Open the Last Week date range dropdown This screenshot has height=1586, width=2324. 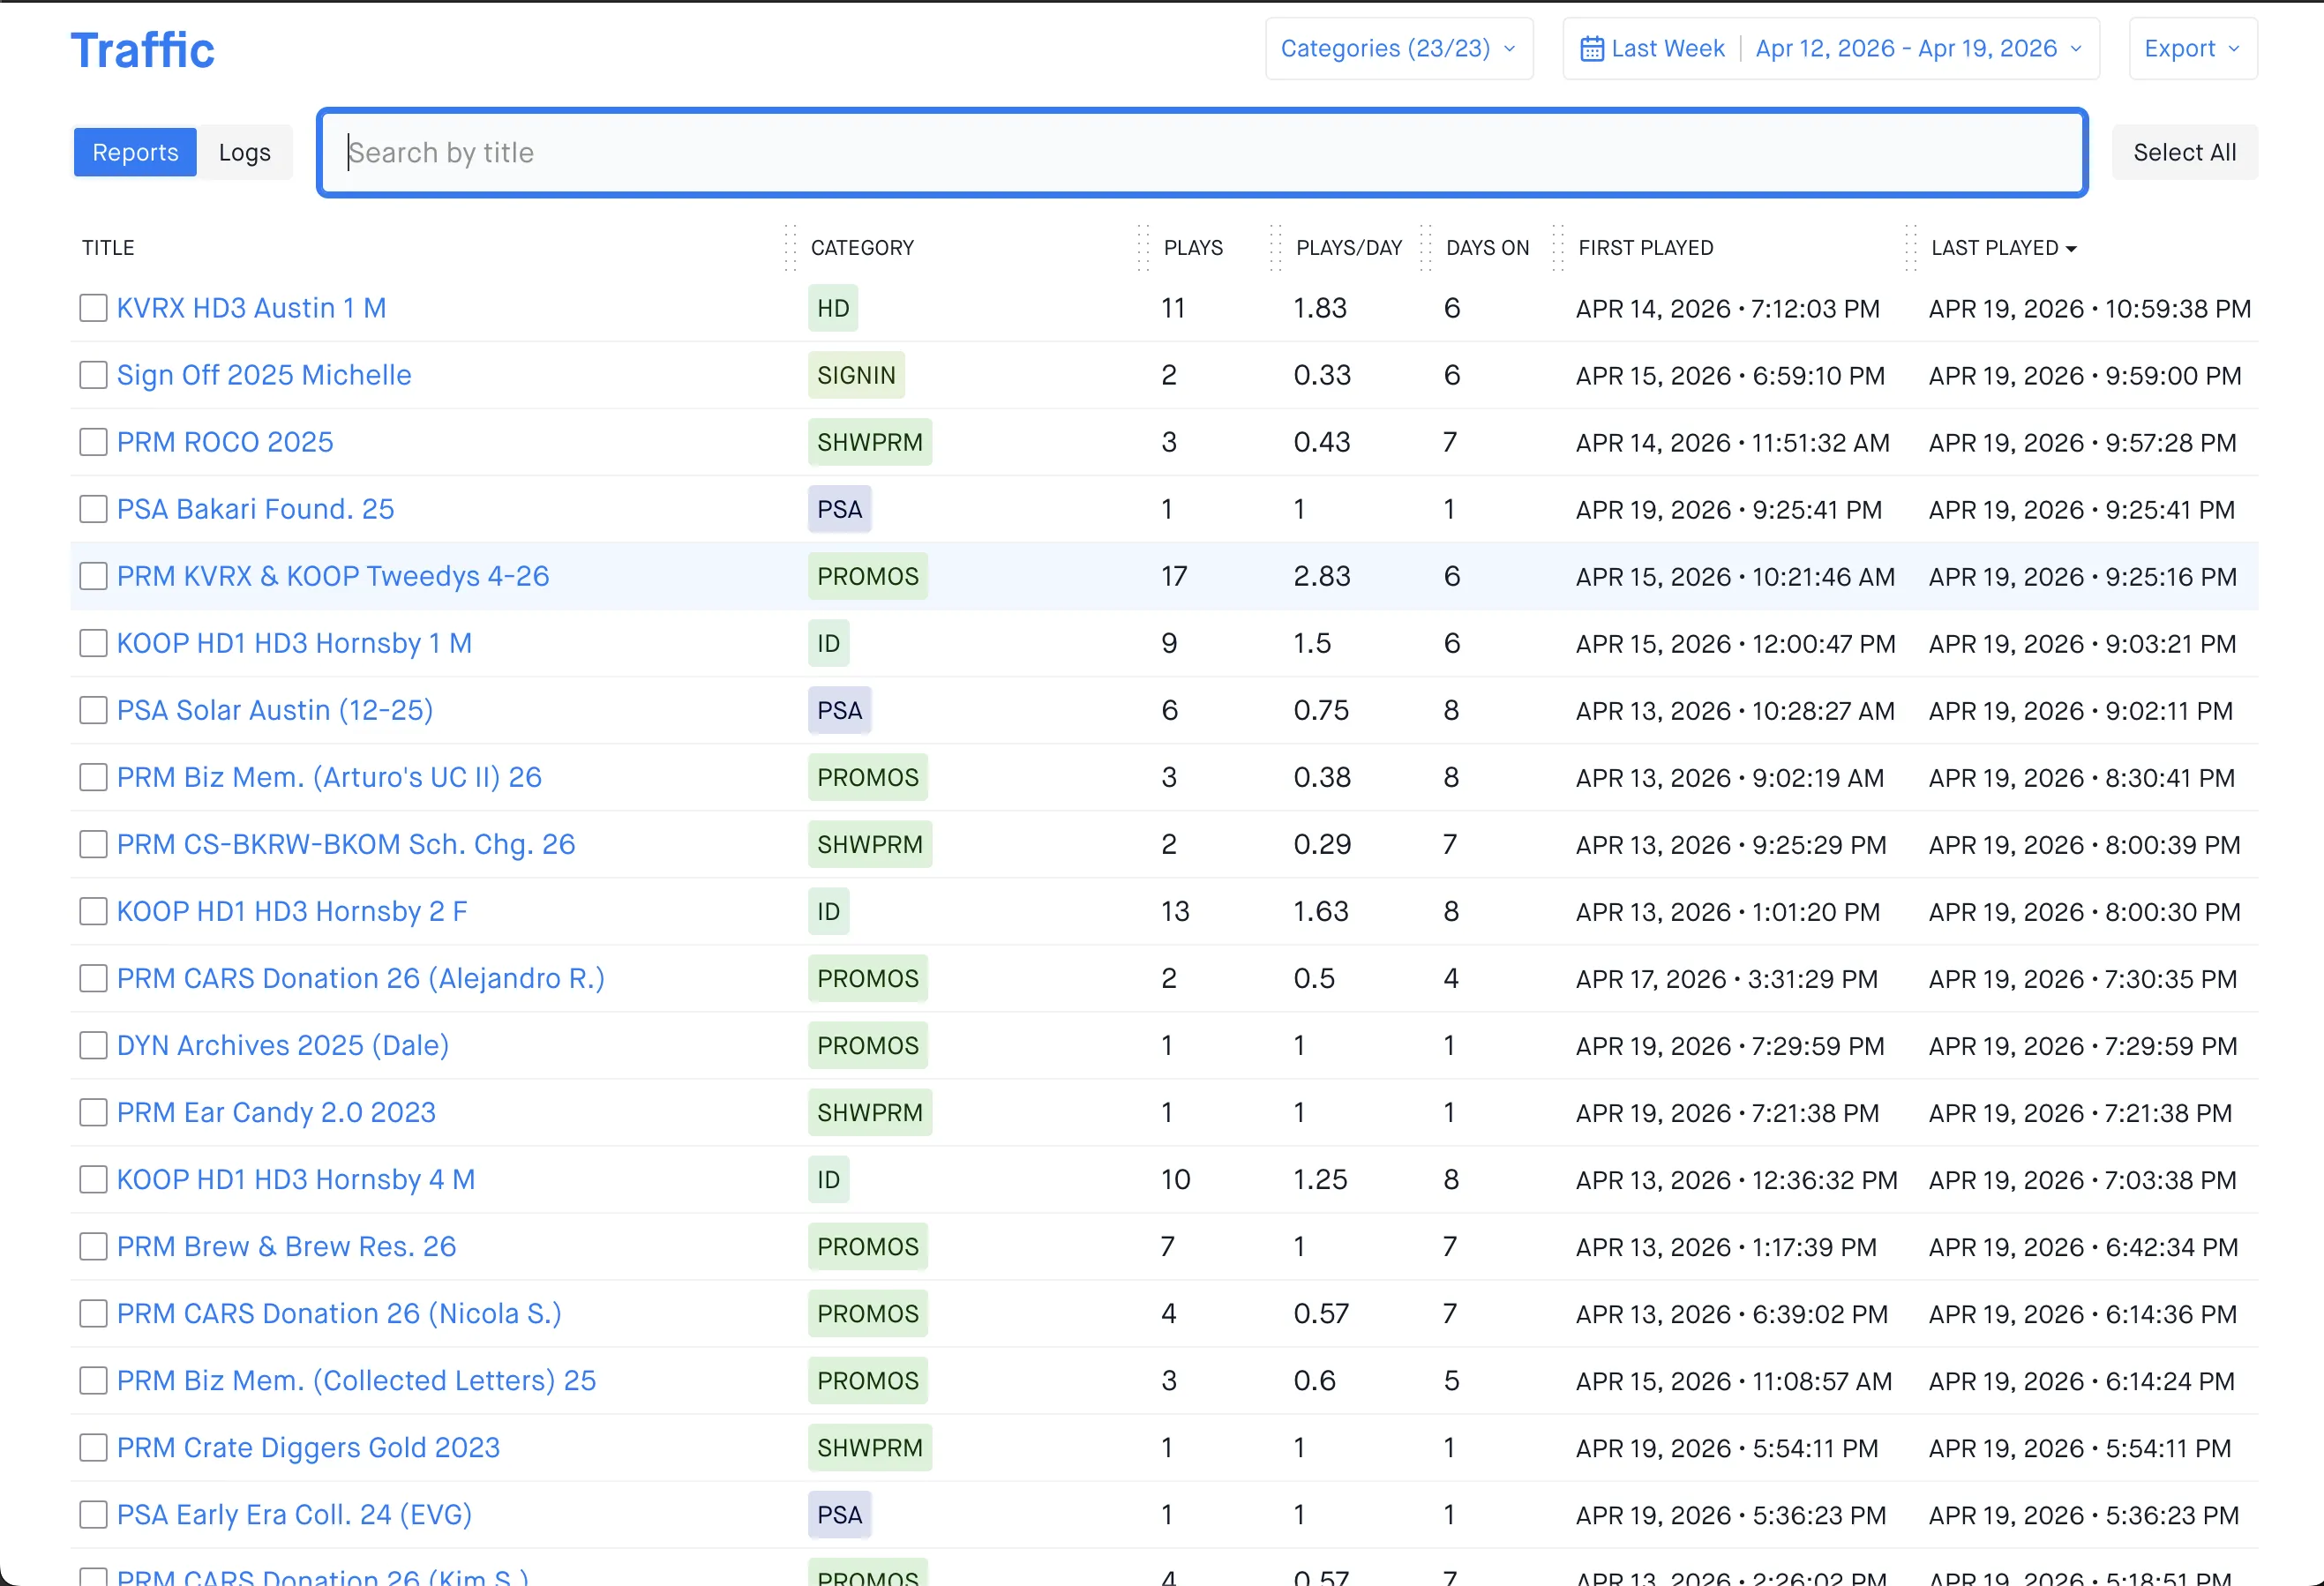[x=1830, y=48]
